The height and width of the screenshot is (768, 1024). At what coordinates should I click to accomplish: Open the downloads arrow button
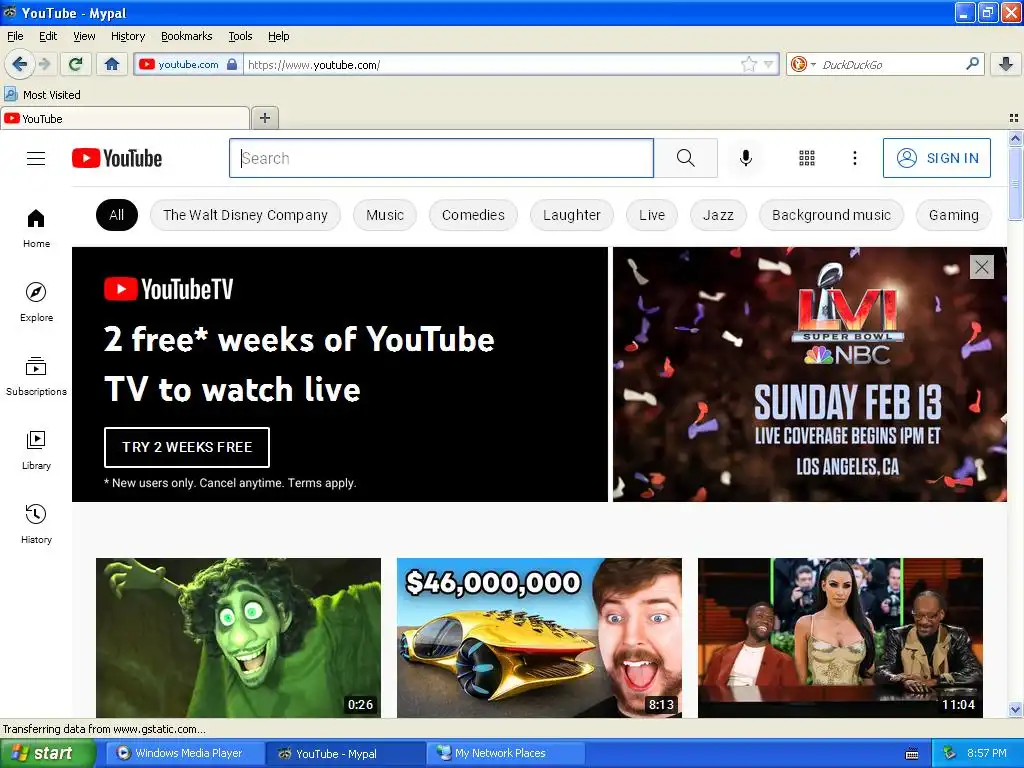pyautogui.click(x=1006, y=64)
